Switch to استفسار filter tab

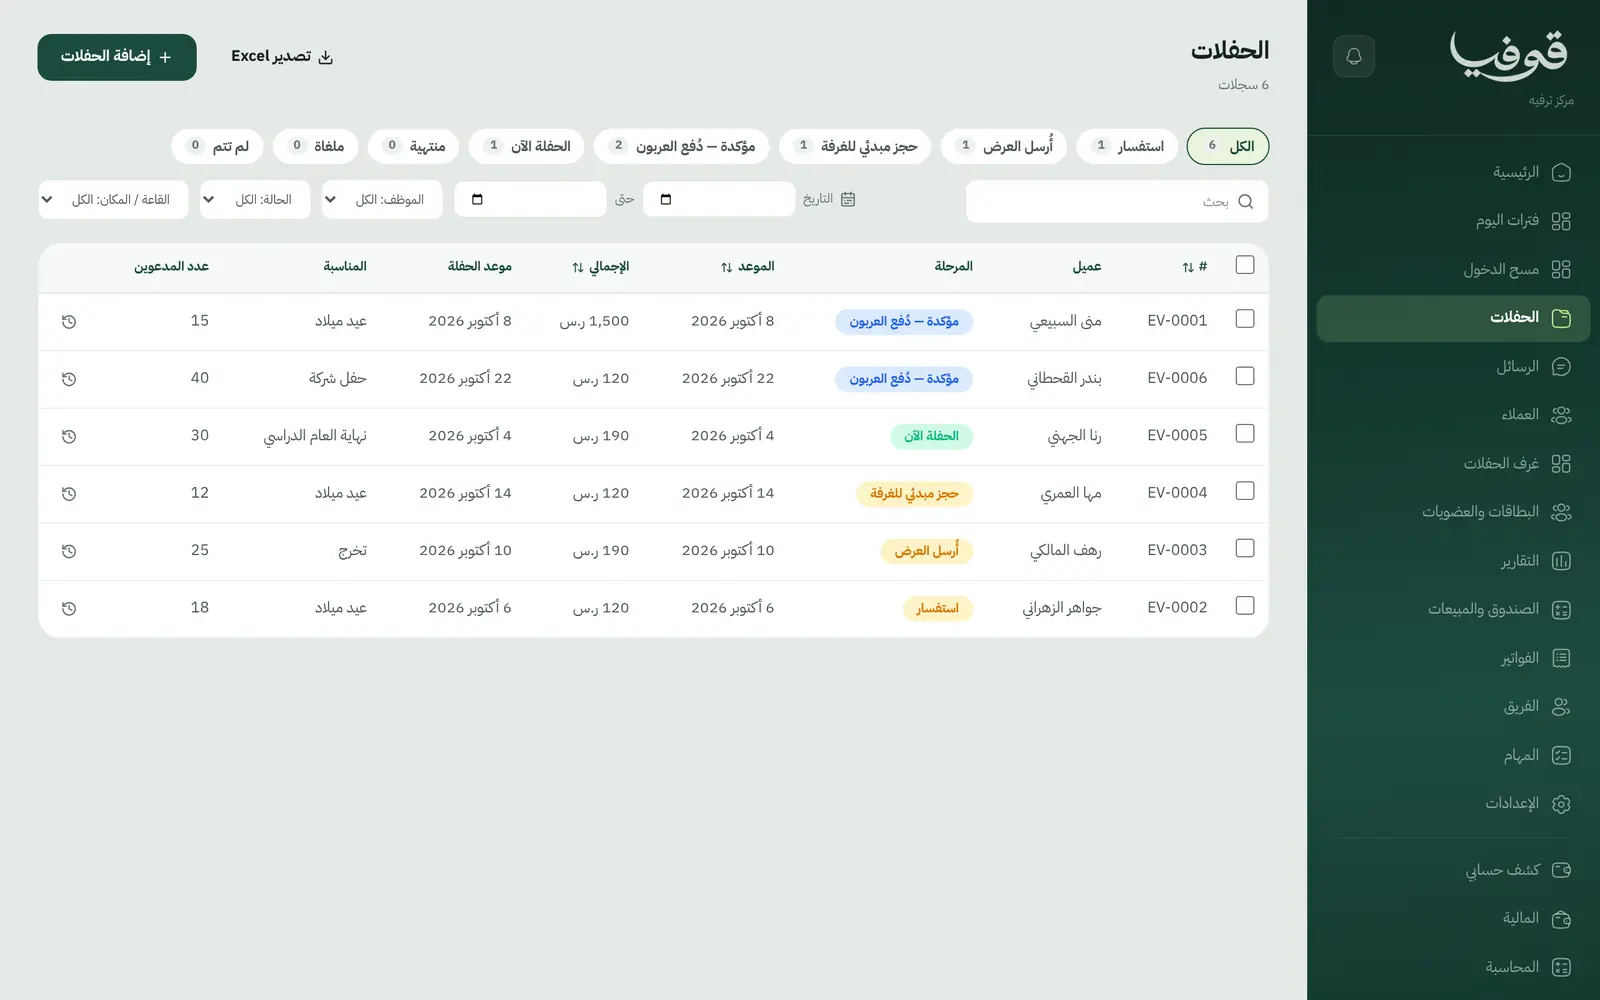click(1127, 146)
